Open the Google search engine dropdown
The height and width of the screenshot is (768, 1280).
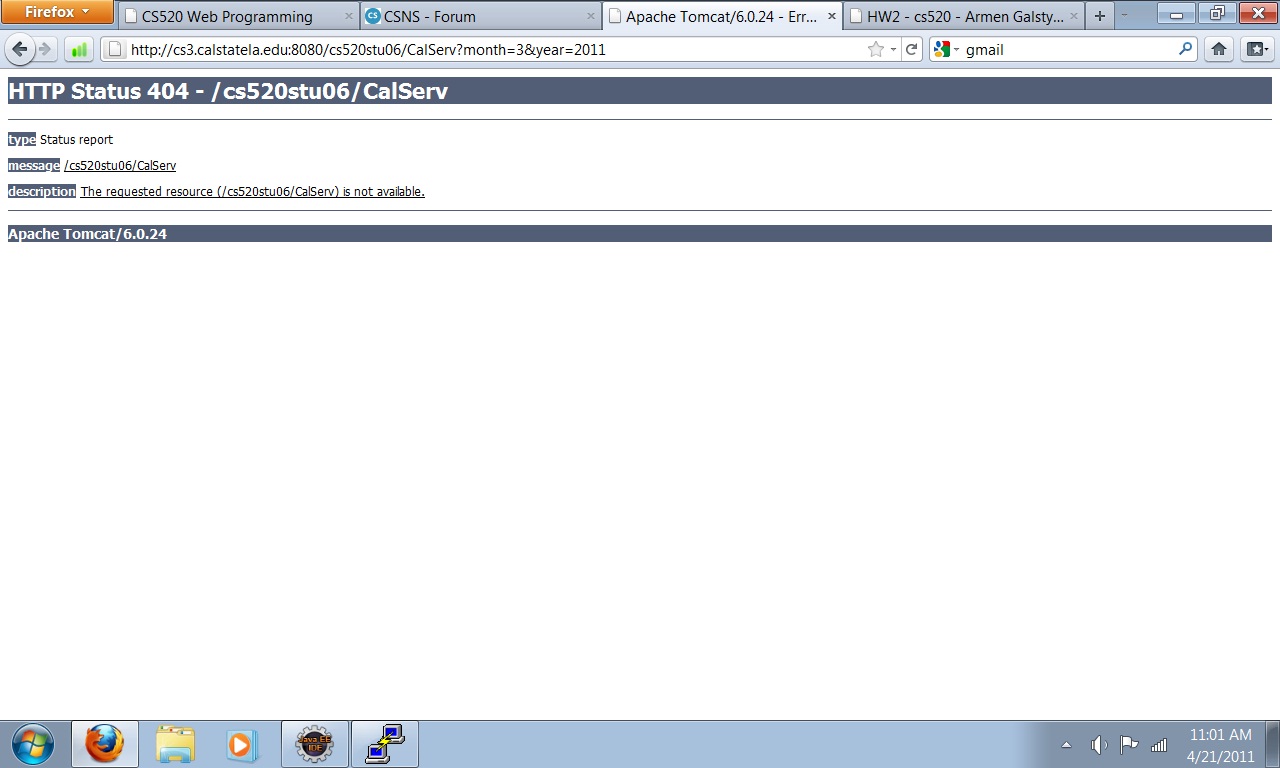point(946,49)
